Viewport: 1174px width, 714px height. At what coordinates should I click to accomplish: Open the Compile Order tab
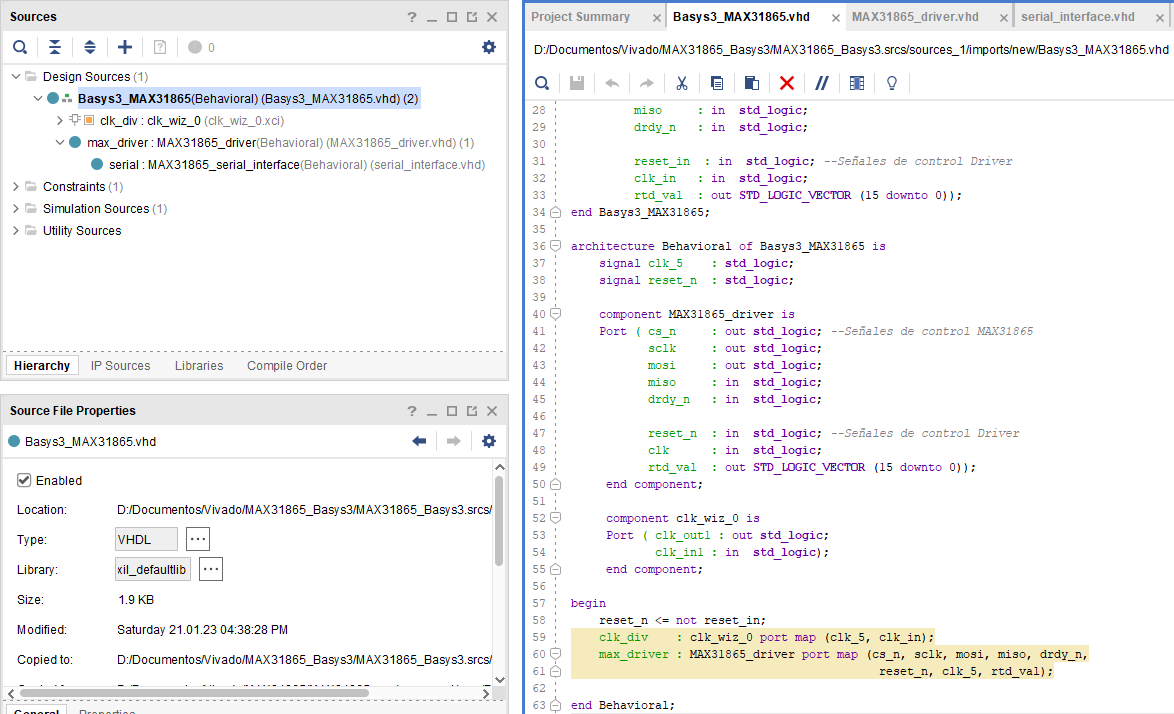[287, 365]
